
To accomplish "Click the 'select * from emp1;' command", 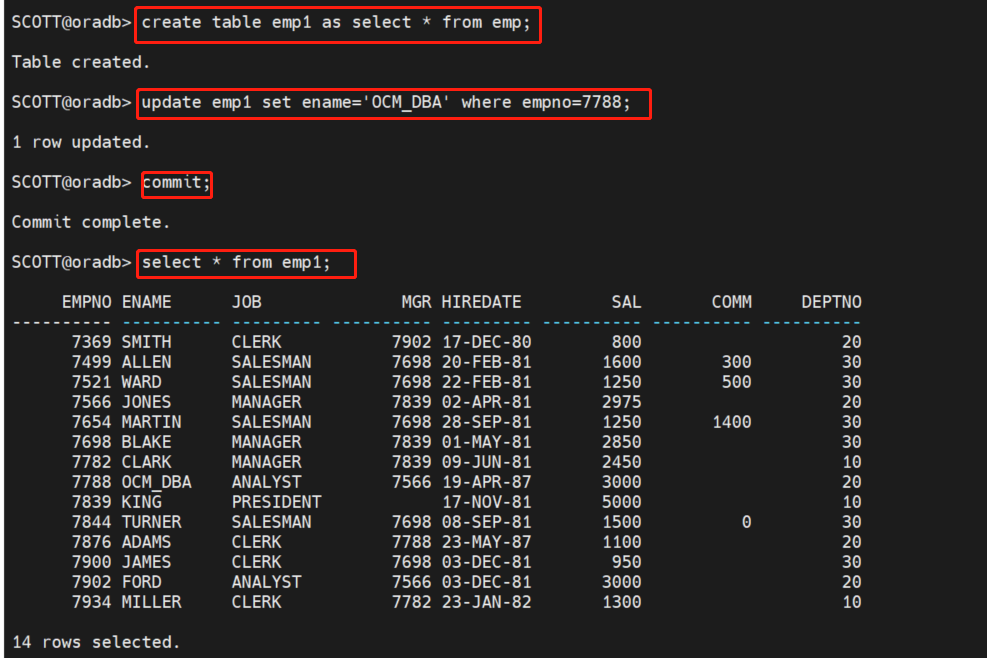I will coord(235,263).
